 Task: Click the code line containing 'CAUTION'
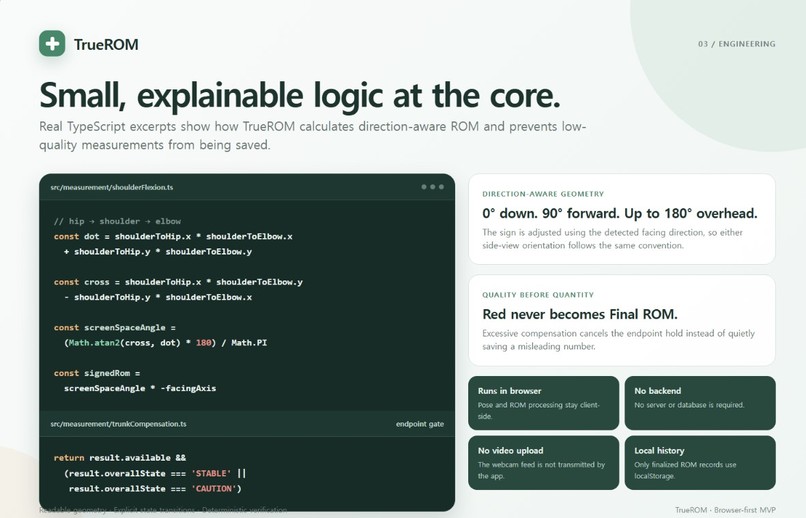(x=155, y=489)
